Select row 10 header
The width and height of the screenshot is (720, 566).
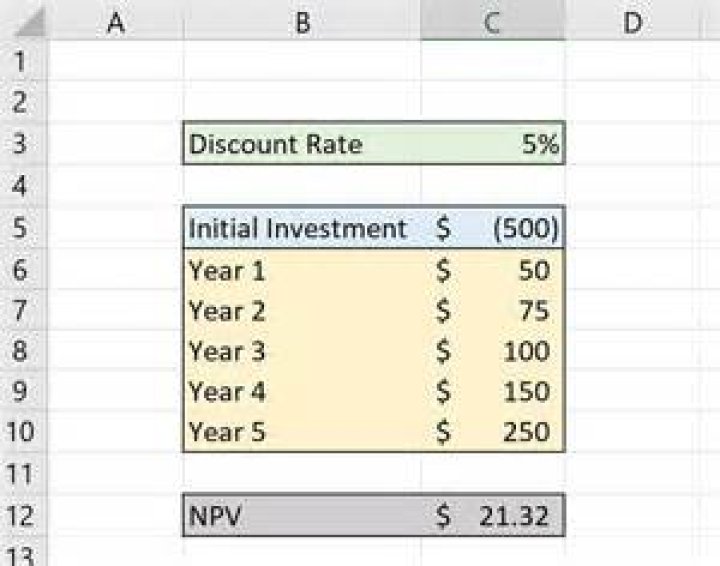coord(22,432)
